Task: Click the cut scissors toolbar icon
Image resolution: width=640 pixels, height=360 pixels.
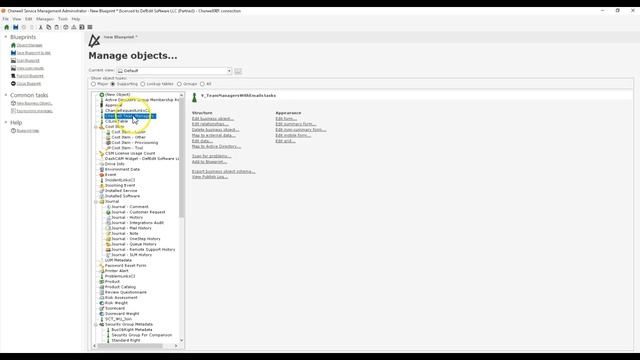Action: point(40,27)
